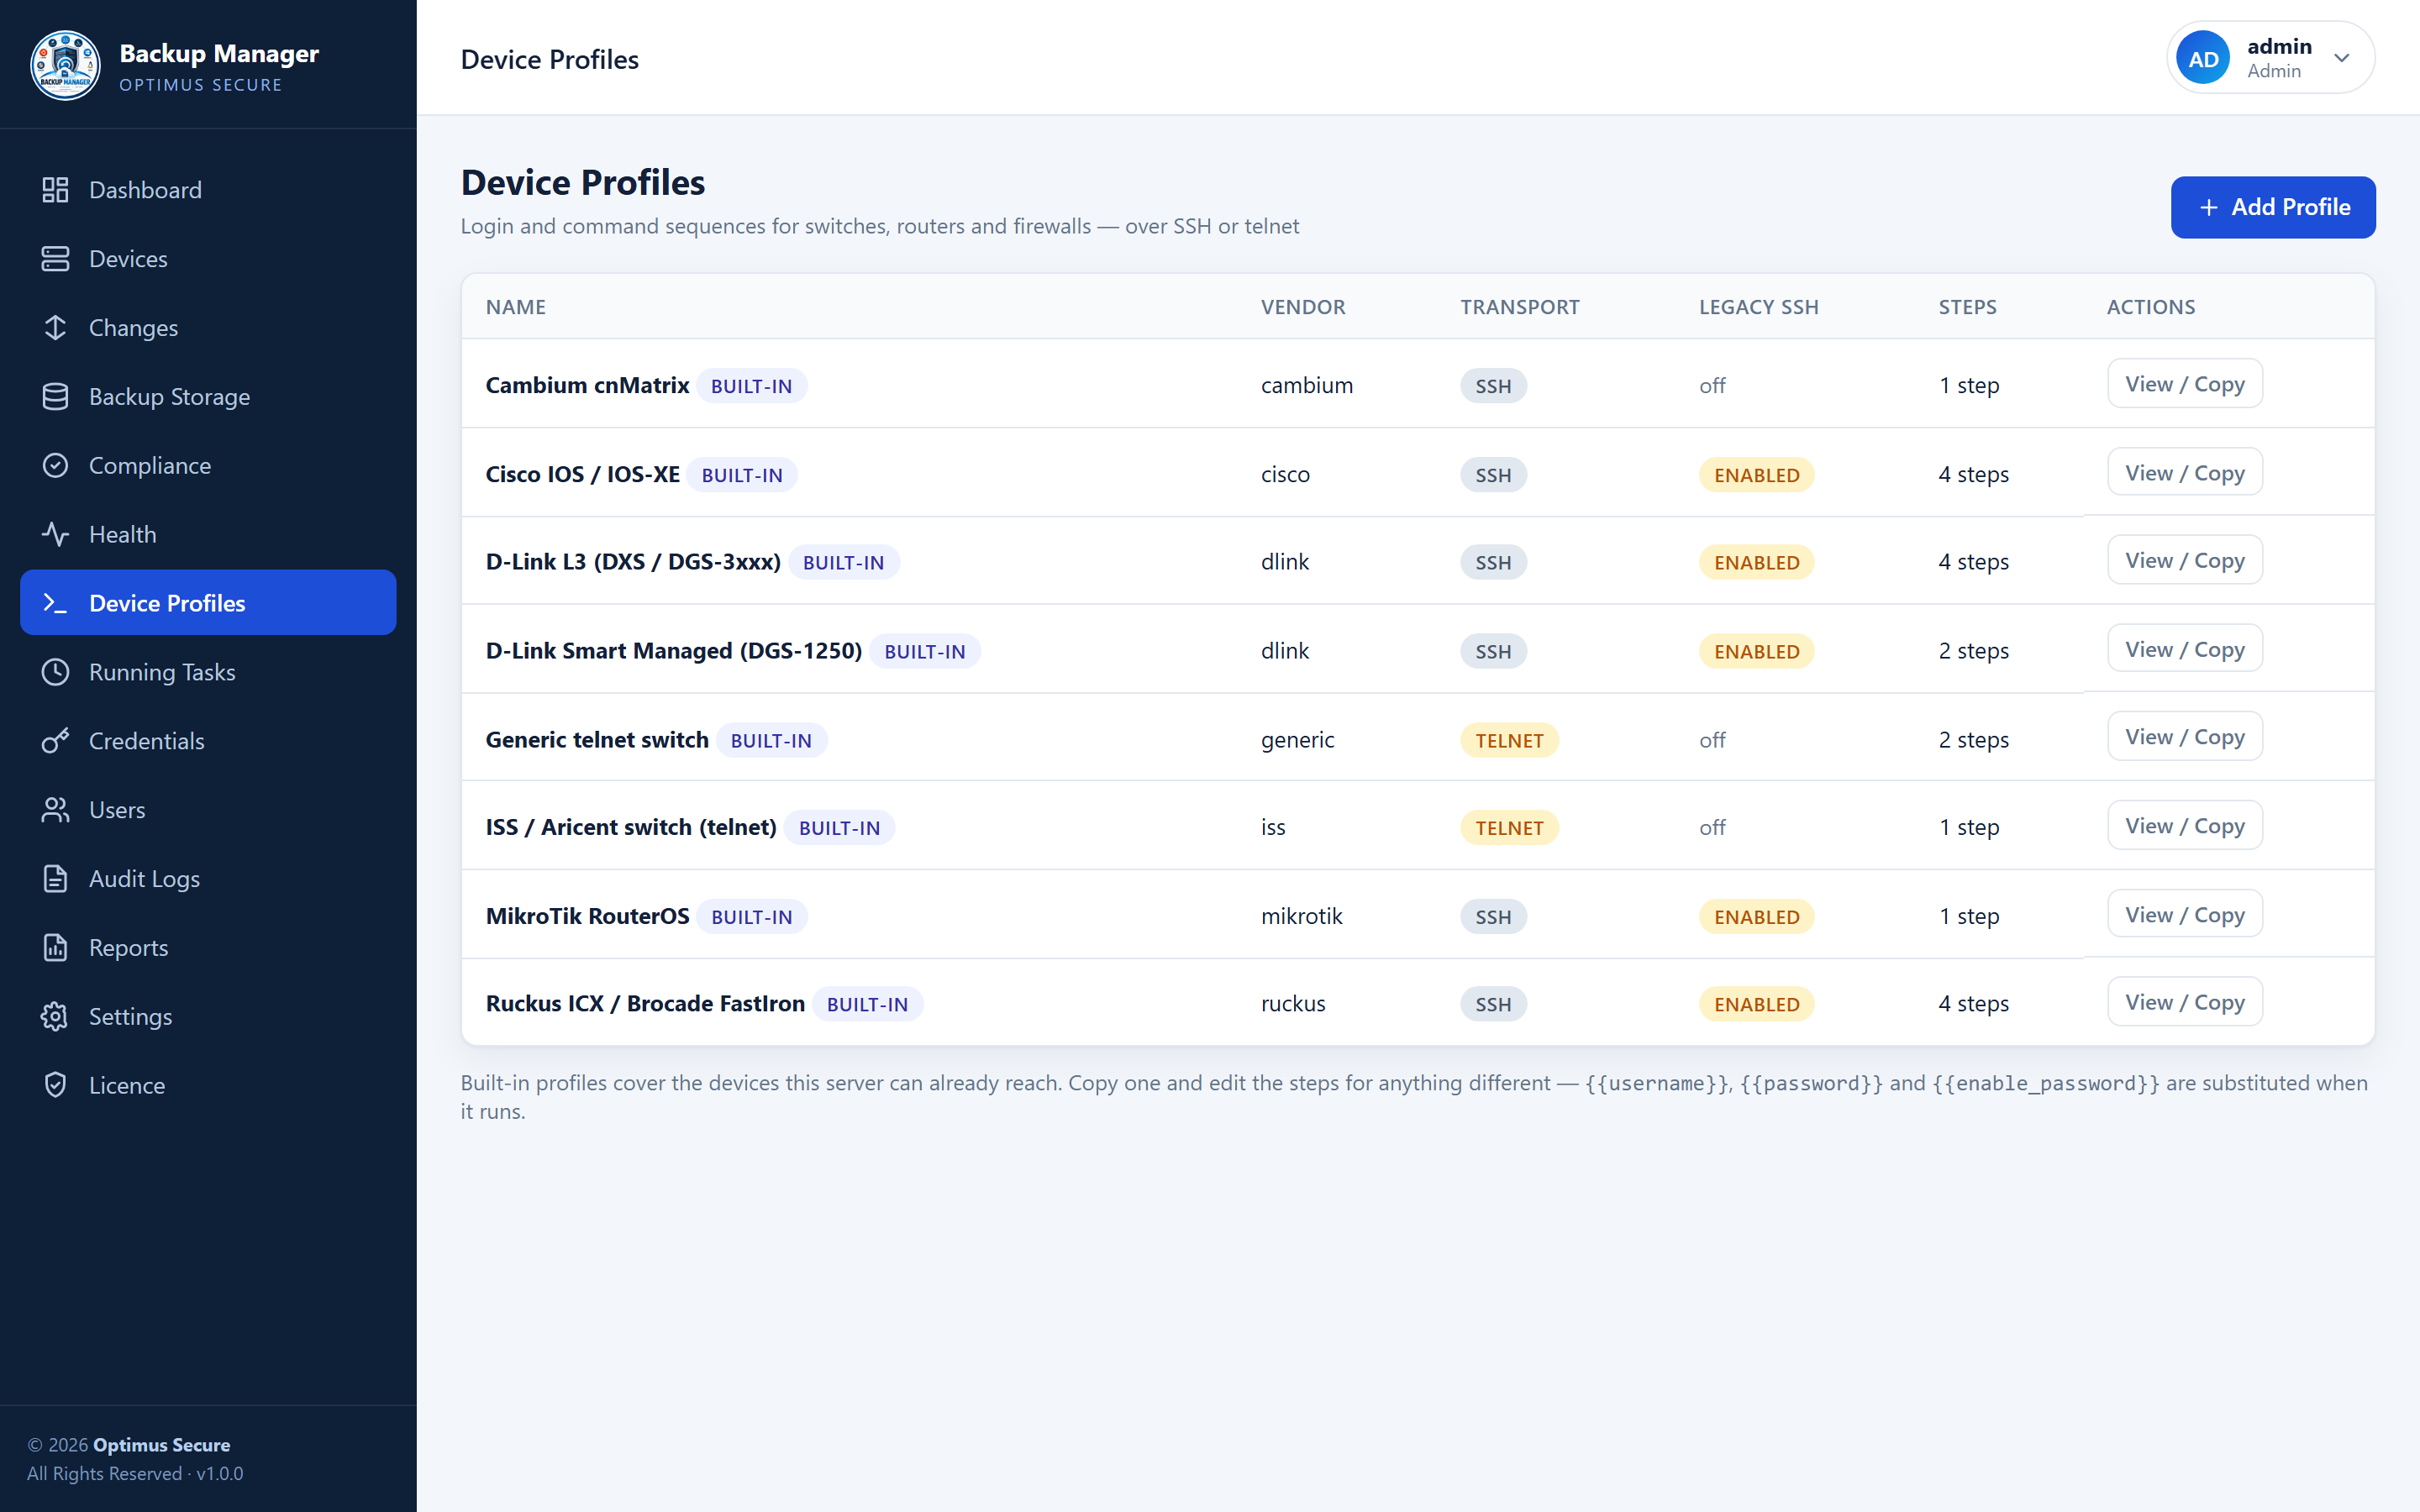
Task: Open the Backup Storage menu item
Action: pos(208,397)
